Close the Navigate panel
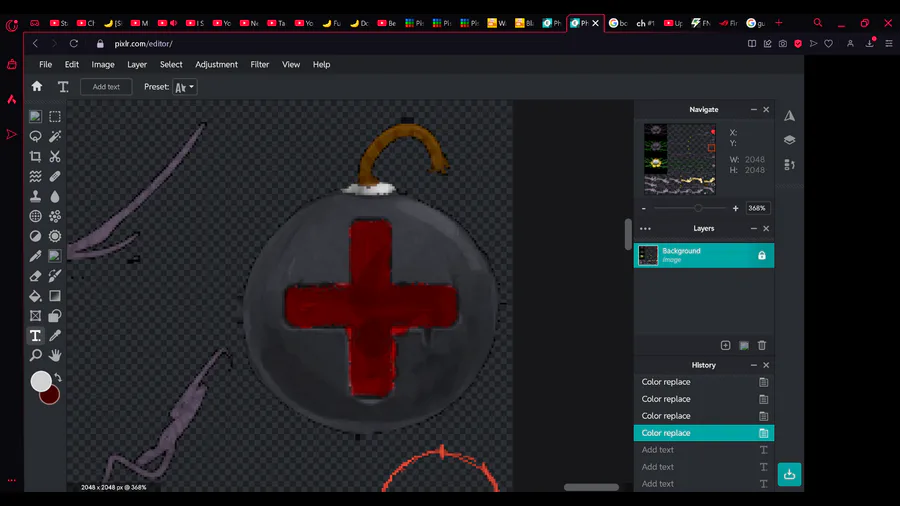Viewport: 900px width, 506px height. [x=766, y=110]
